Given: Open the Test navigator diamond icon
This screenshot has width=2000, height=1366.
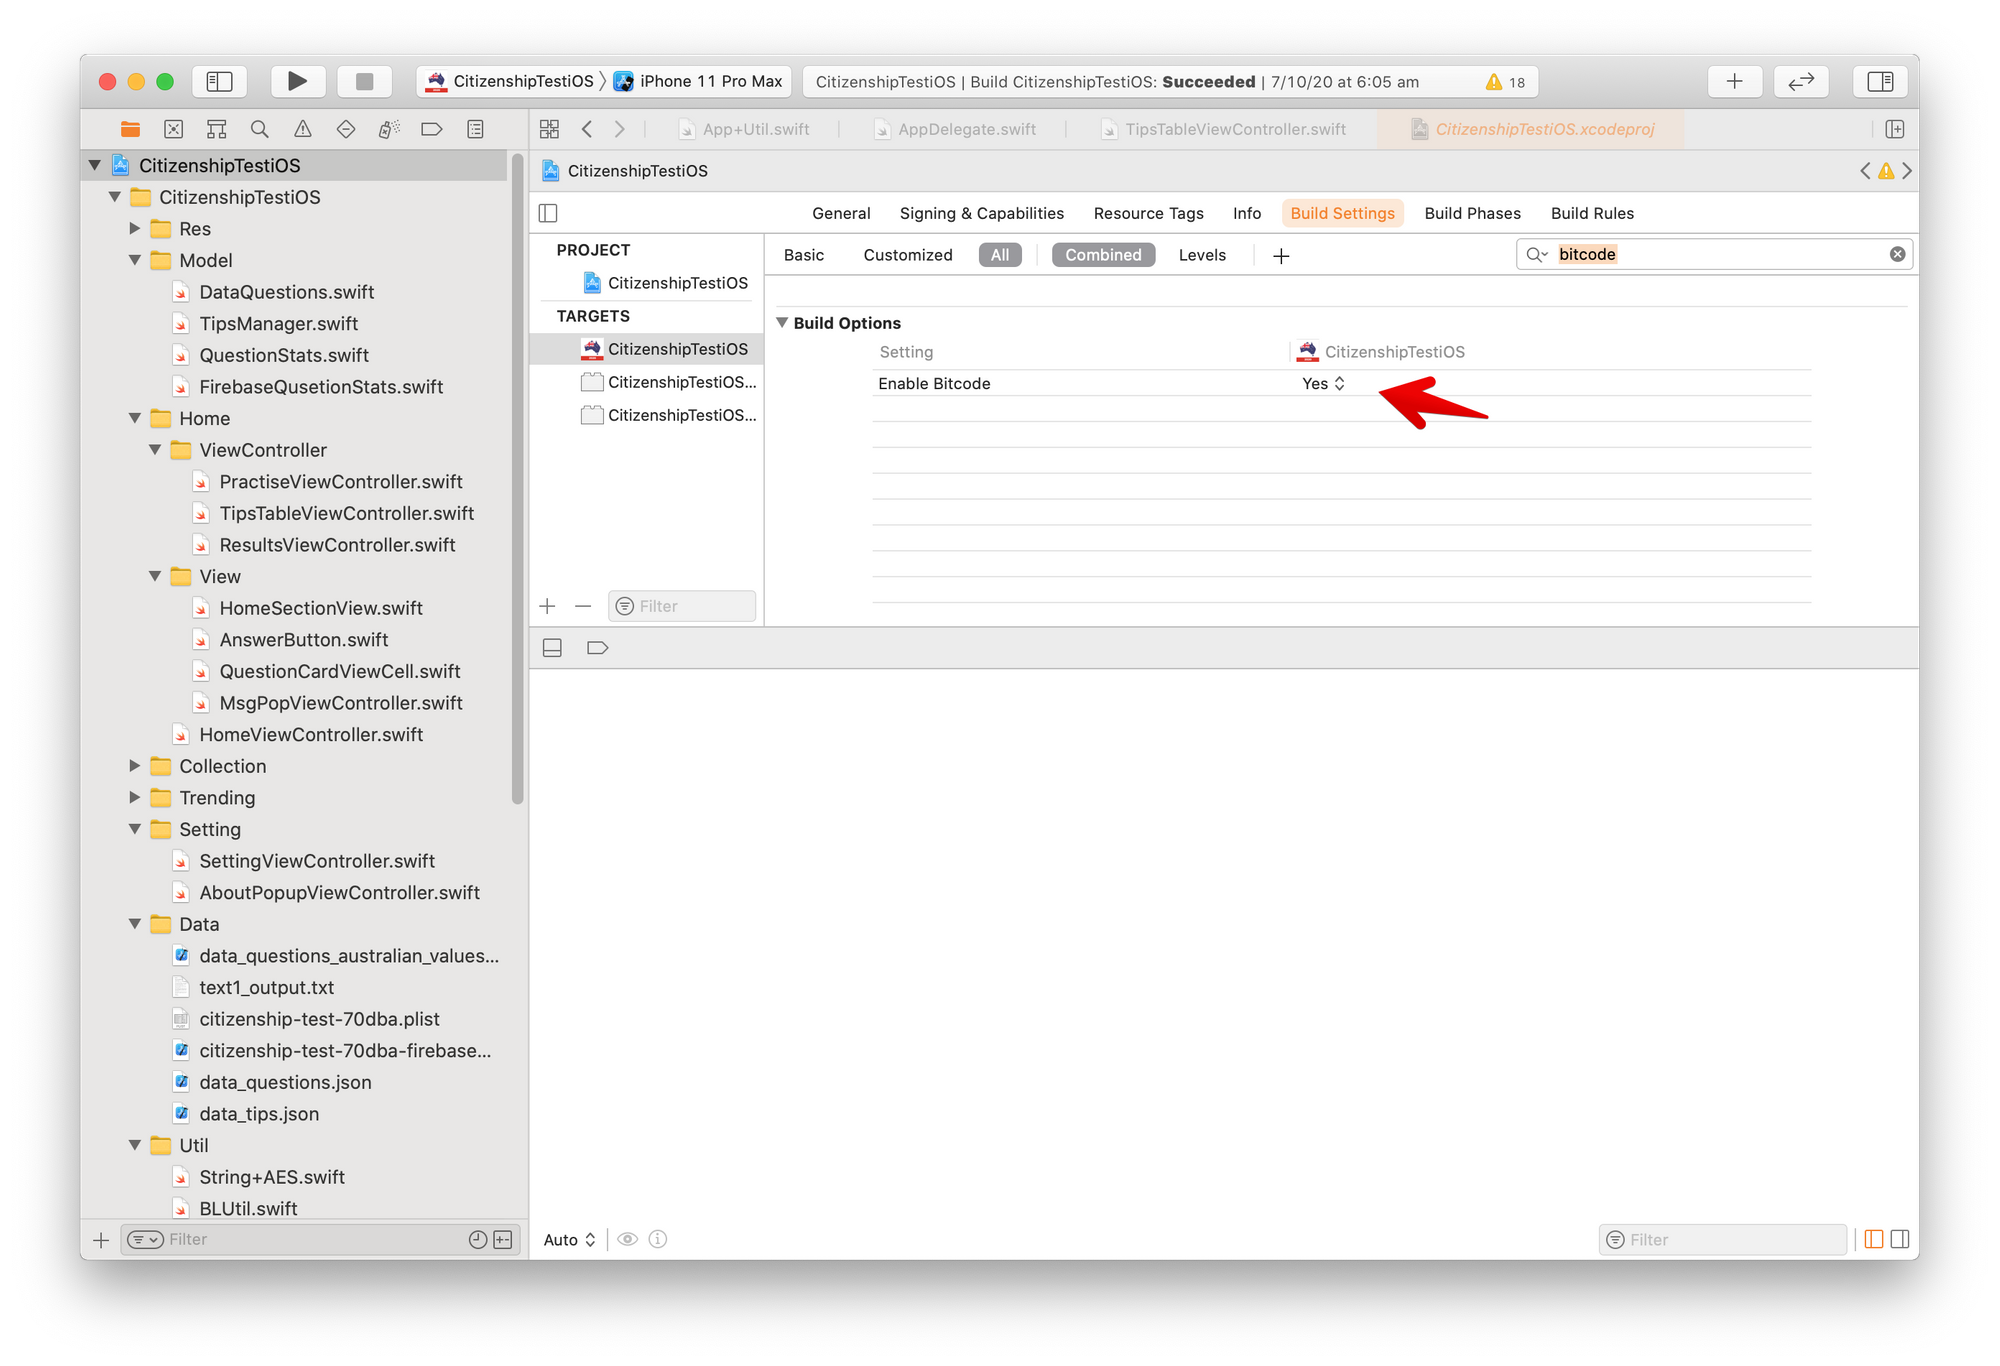Looking at the screenshot, I should (x=346, y=129).
